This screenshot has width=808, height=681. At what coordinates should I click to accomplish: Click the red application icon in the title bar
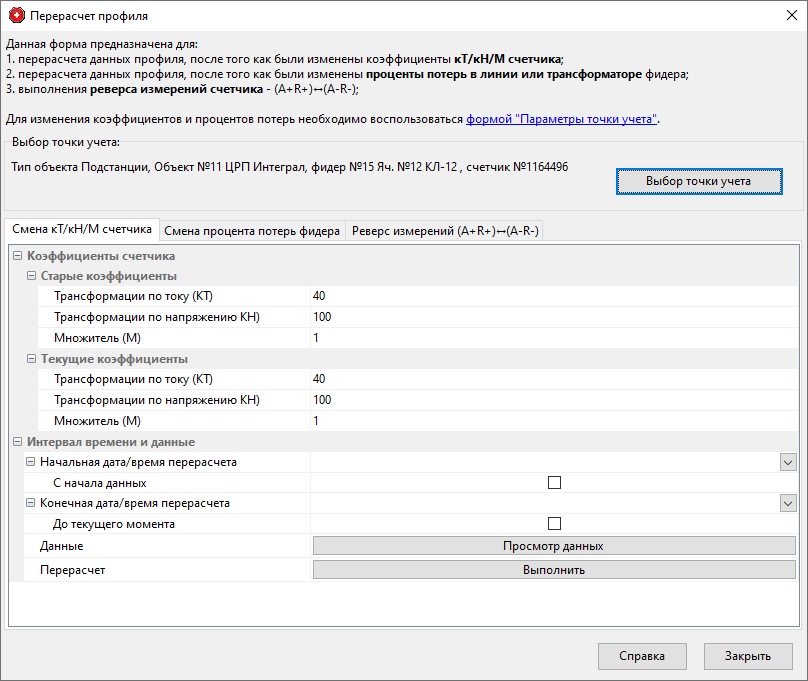(16, 15)
